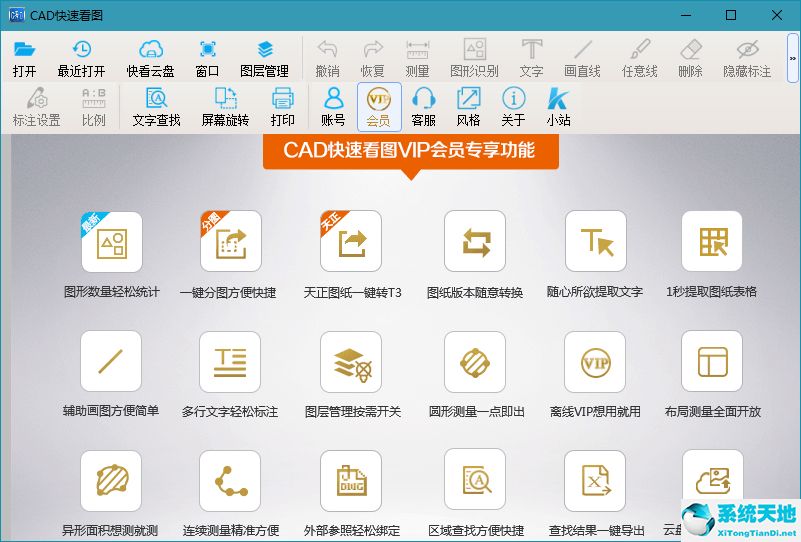Image resolution: width=801 pixels, height=542 pixels.
Task: Expand the toolbar overflow chevron
Action: click(x=793, y=58)
